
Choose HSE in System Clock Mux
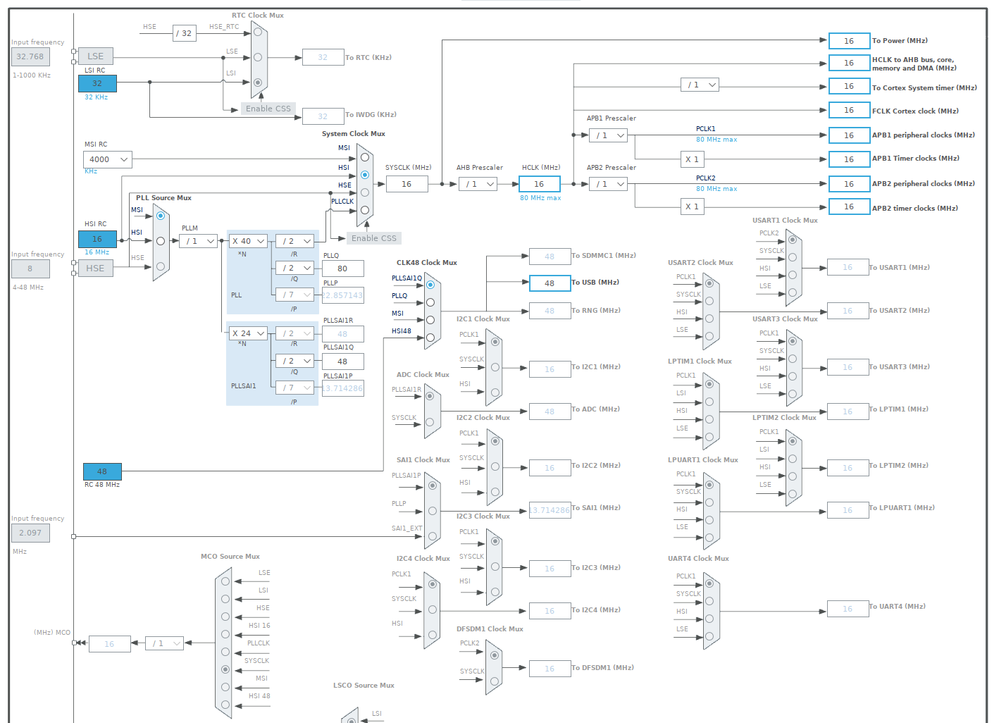364,192
